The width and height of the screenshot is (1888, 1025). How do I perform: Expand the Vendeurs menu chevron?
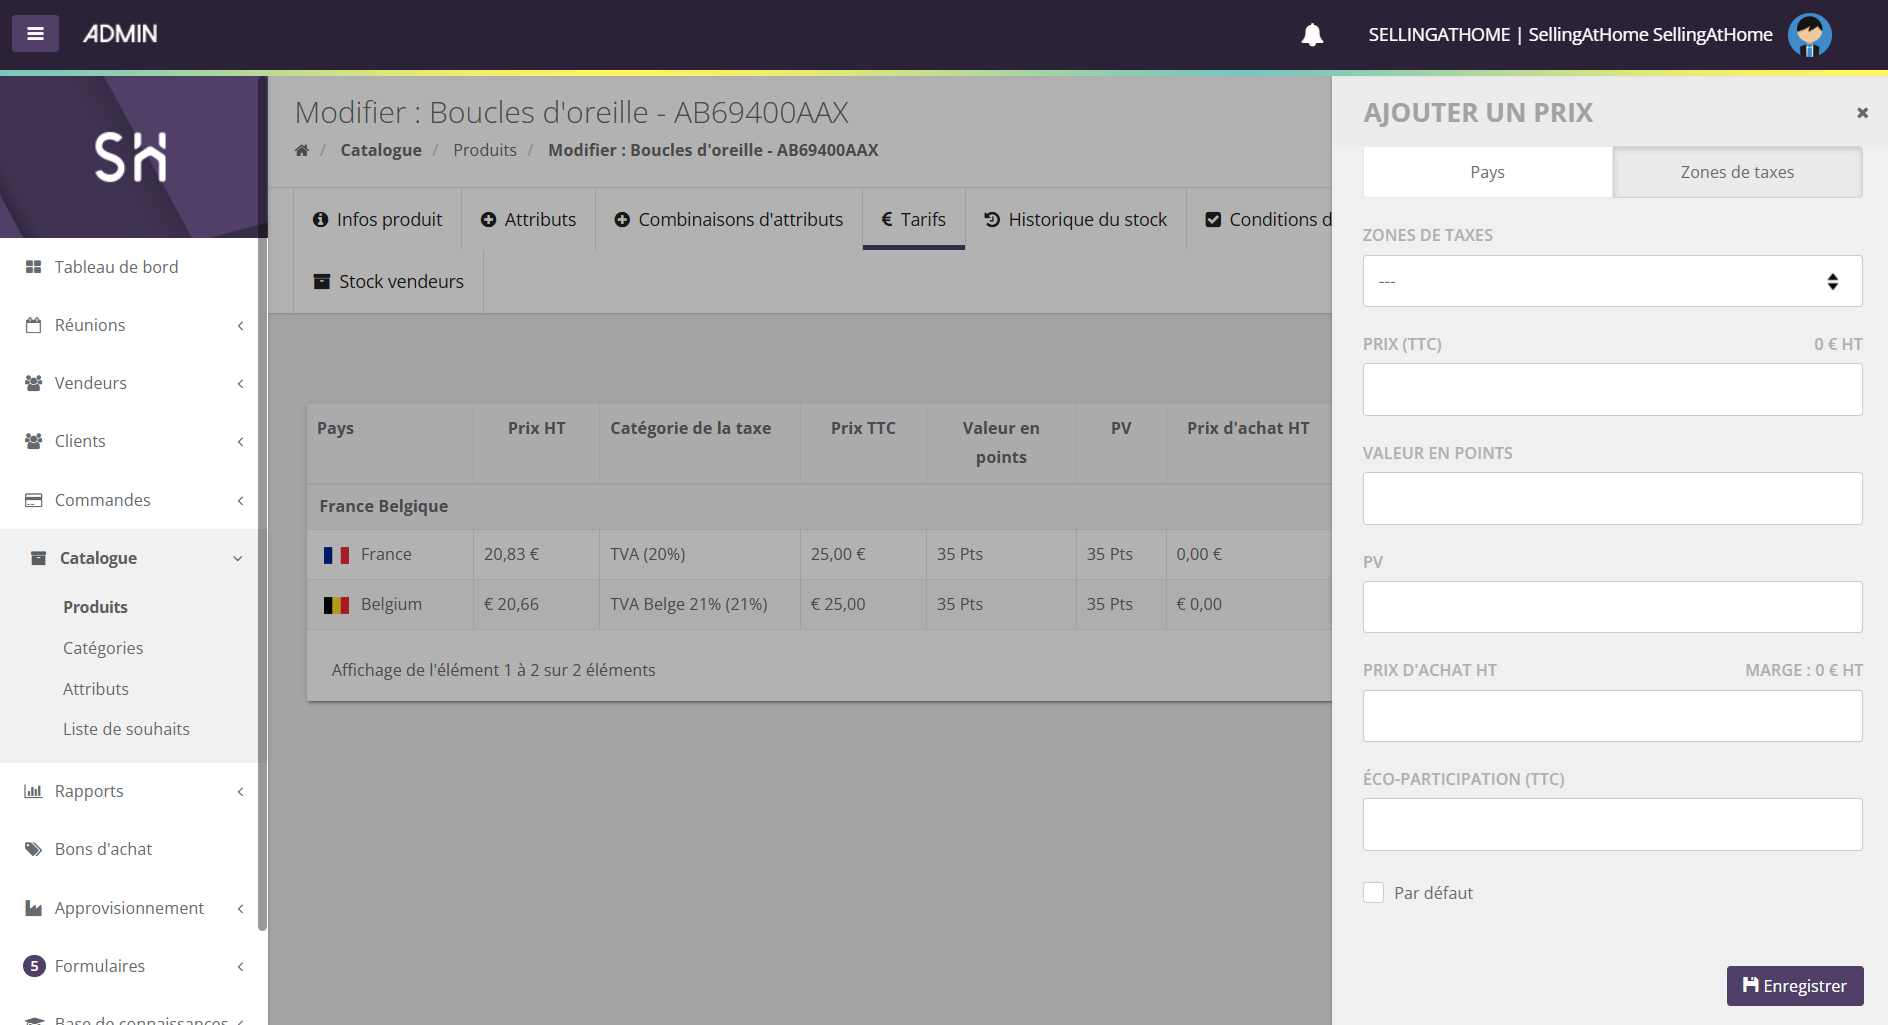click(240, 384)
